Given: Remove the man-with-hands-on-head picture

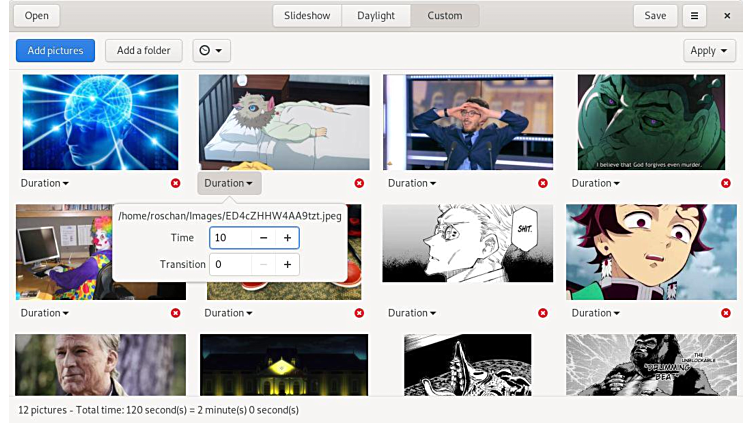Looking at the screenshot, I should tap(543, 183).
